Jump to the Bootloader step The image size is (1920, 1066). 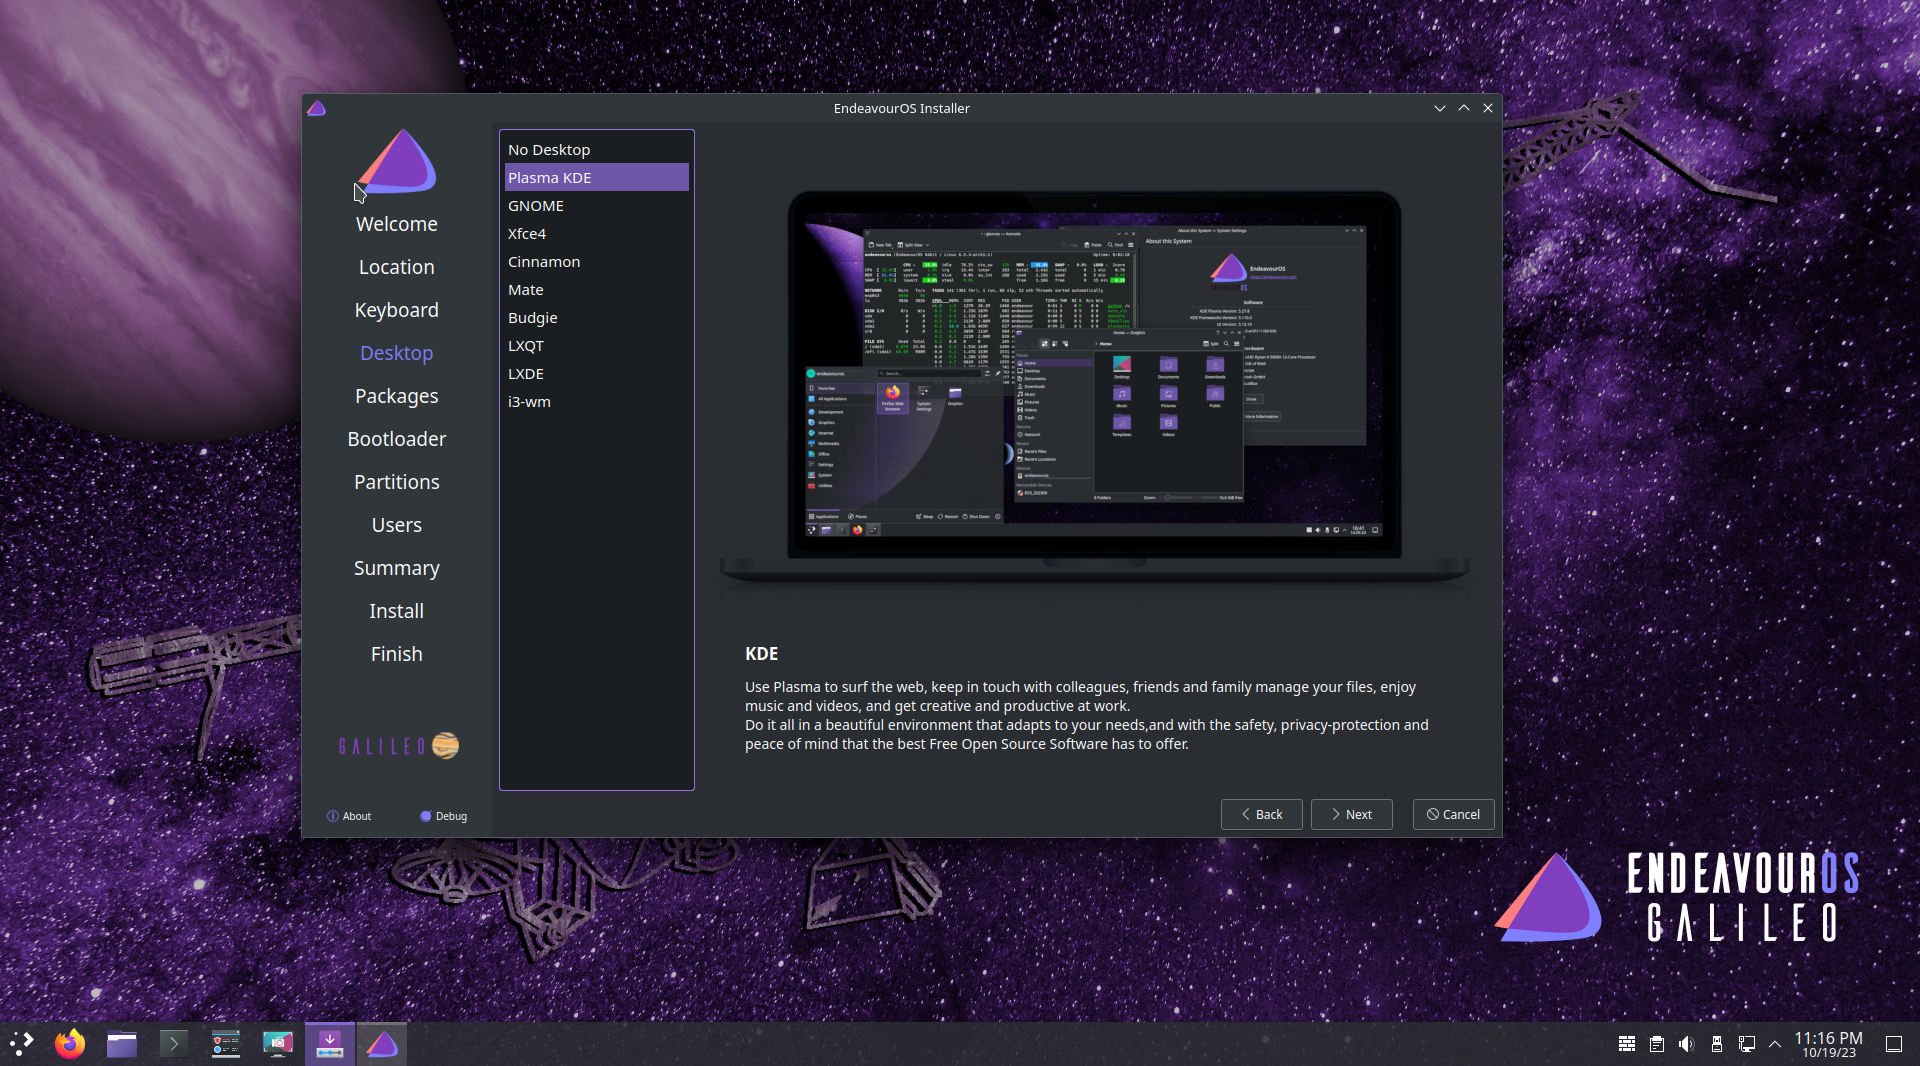(x=397, y=439)
